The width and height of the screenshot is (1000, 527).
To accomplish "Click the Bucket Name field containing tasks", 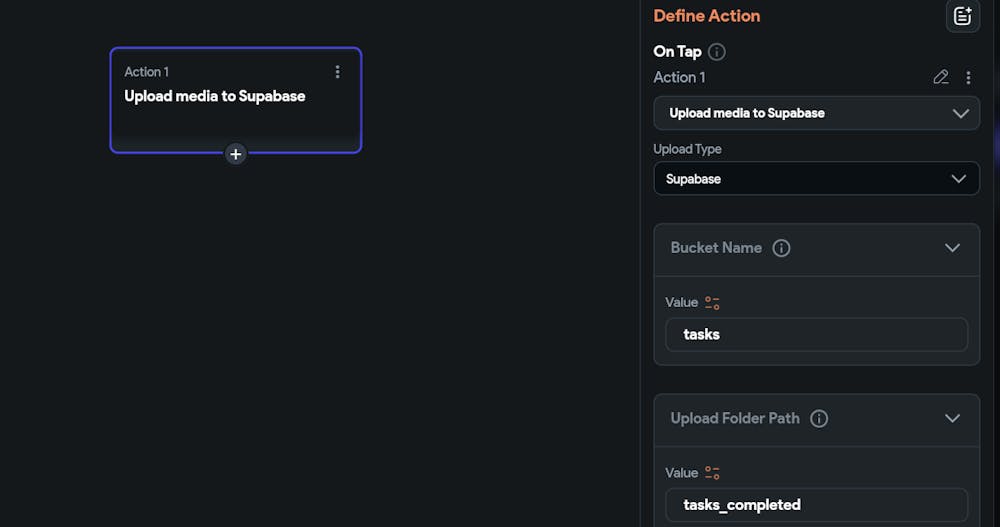I will (x=816, y=335).
